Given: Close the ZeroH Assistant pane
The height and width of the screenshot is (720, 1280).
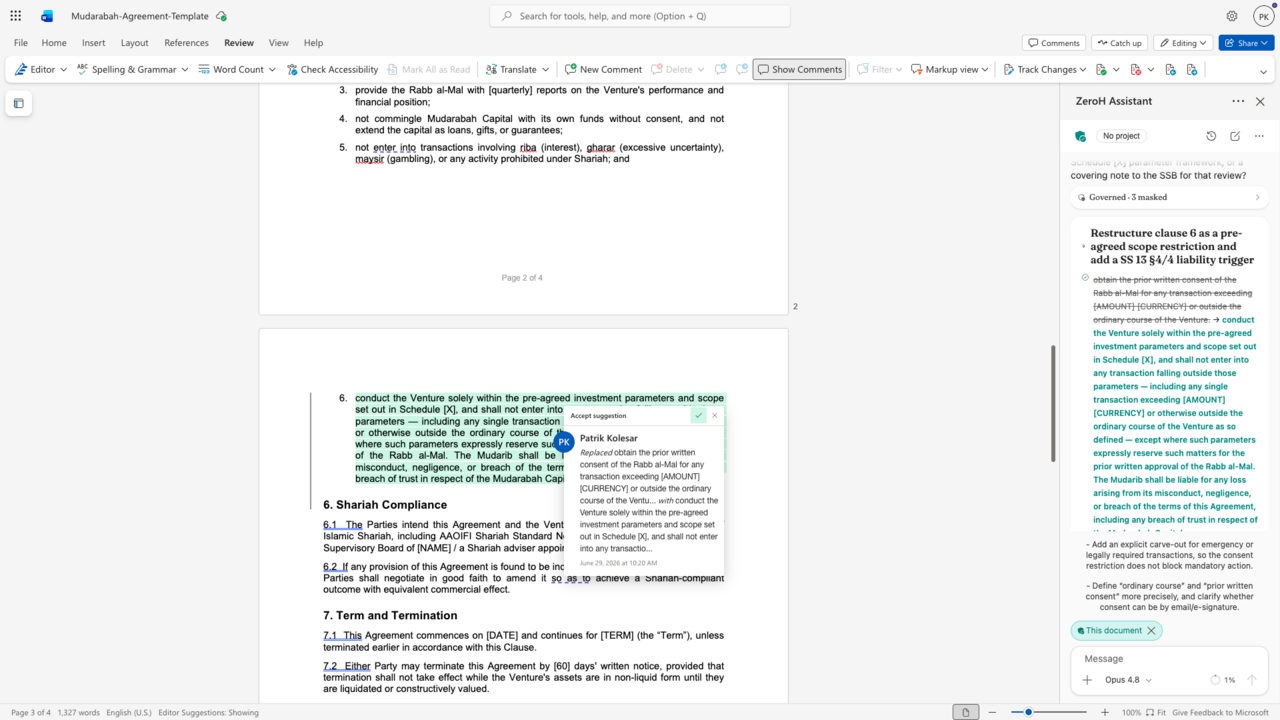Looking at the screenshot, I should click(x=1260, y=101).
